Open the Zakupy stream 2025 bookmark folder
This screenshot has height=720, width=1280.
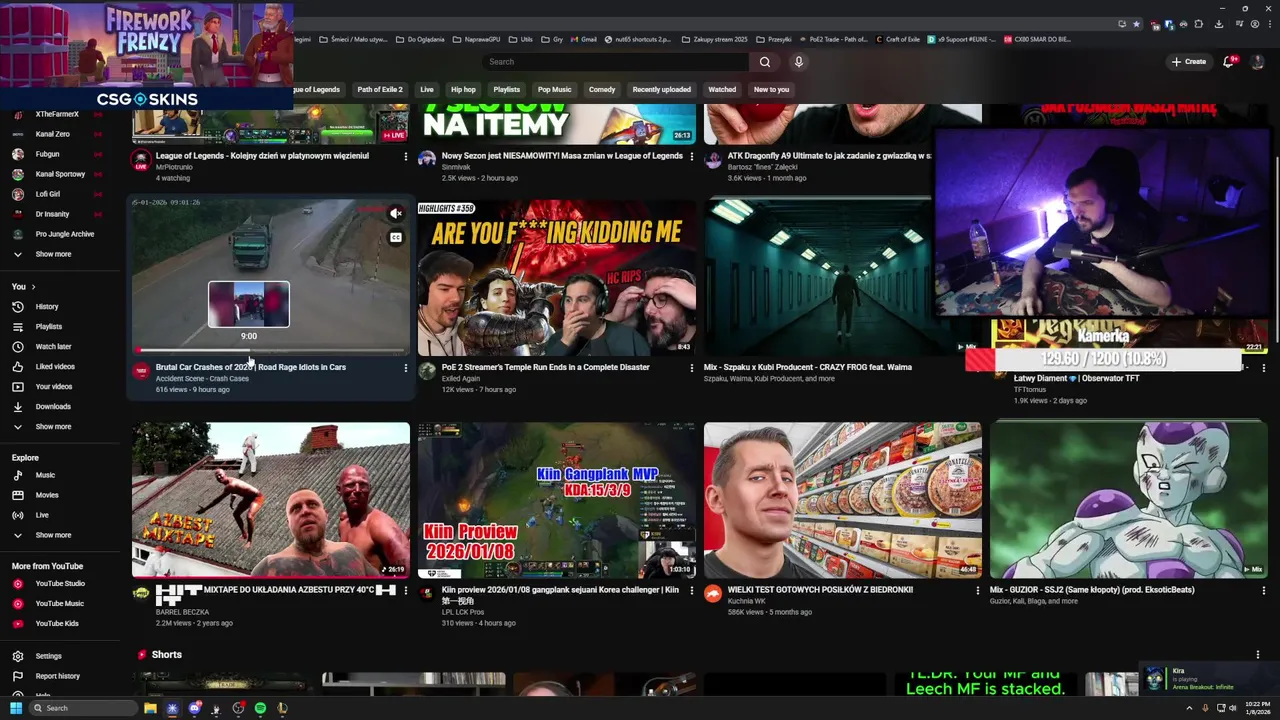click(714, 39)
